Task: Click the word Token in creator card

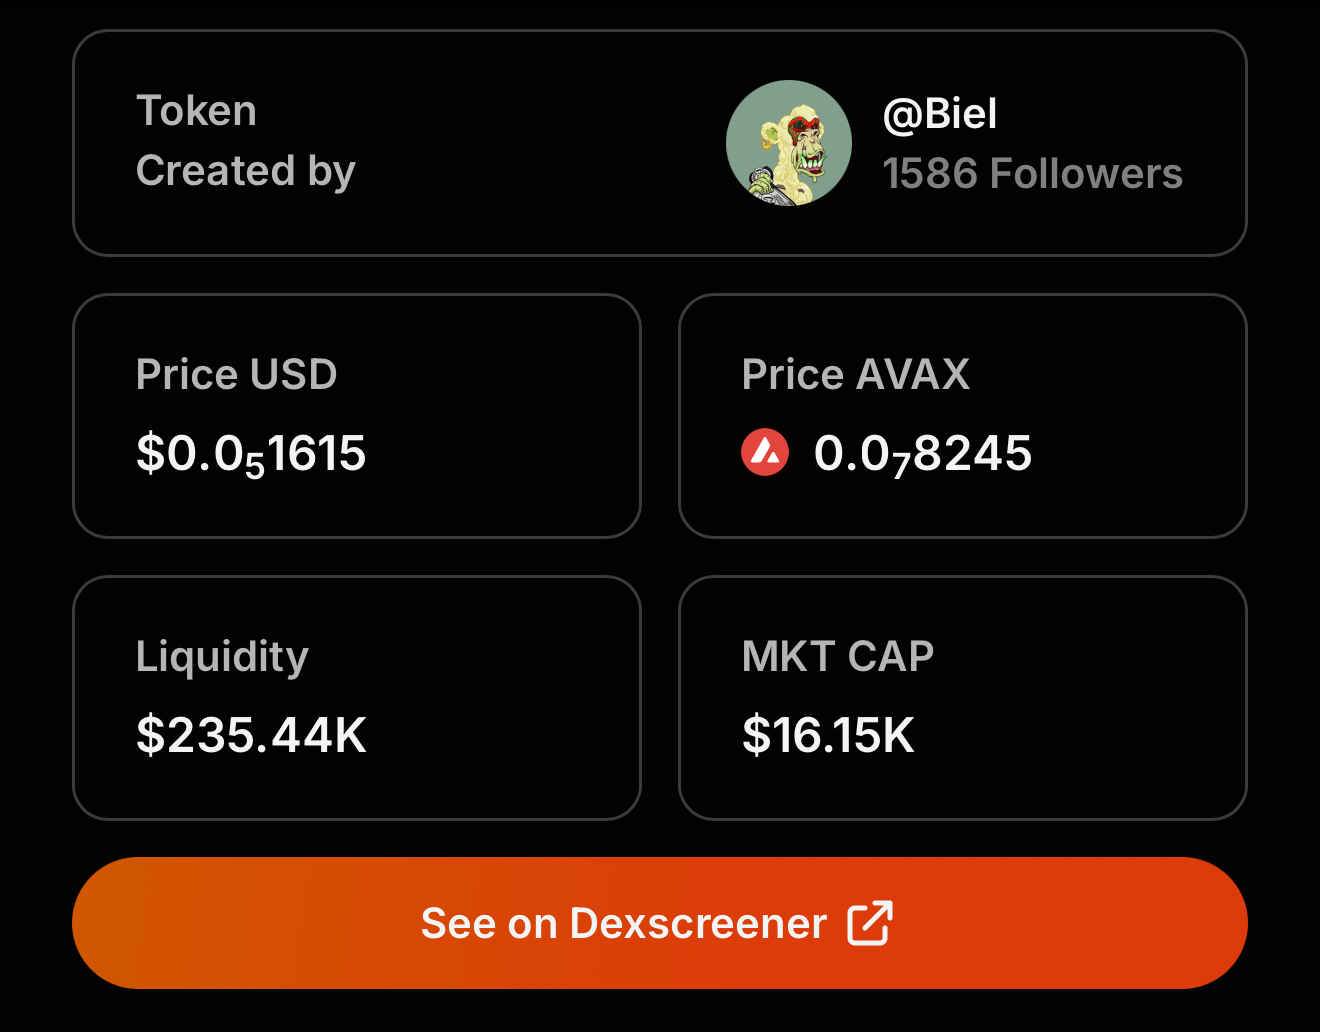Action: click(196, 111)
